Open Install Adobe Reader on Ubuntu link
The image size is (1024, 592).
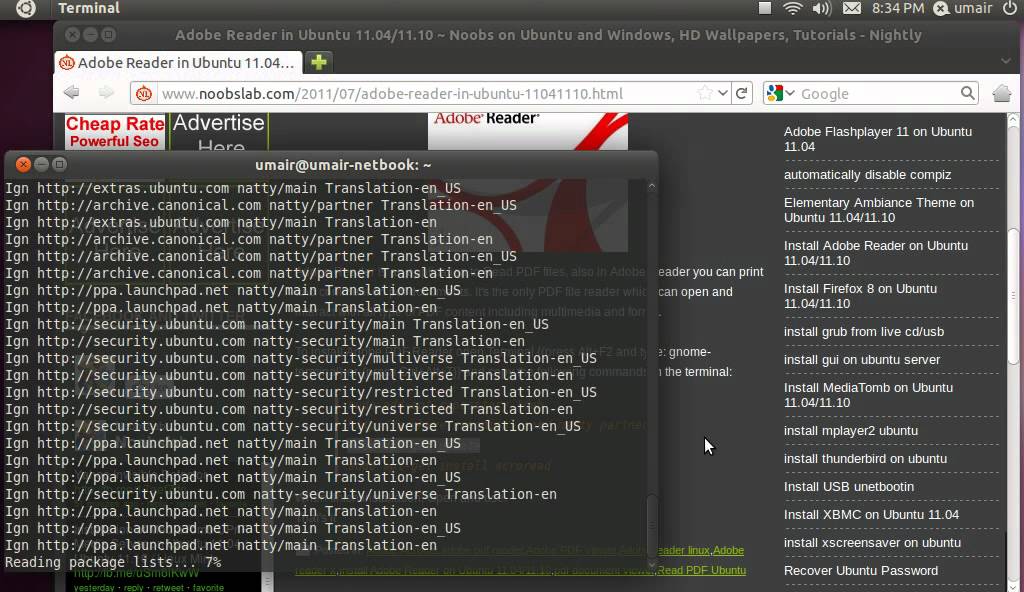[x=876, y=253]
